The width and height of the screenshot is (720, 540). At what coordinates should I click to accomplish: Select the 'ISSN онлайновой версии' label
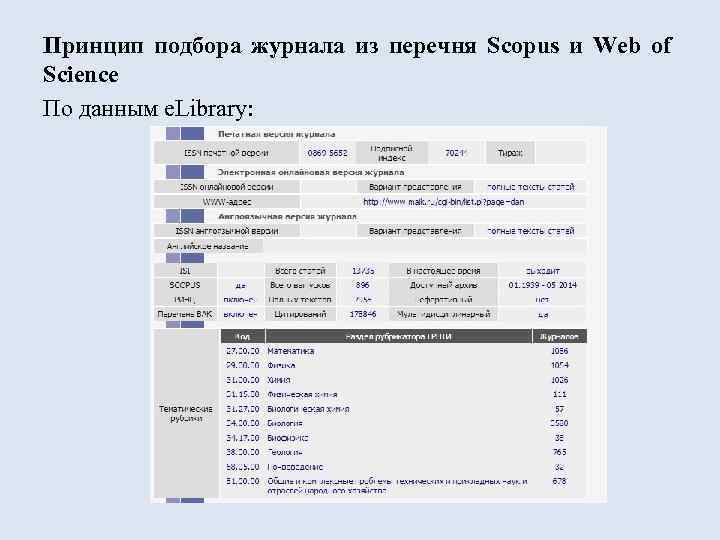226,187
